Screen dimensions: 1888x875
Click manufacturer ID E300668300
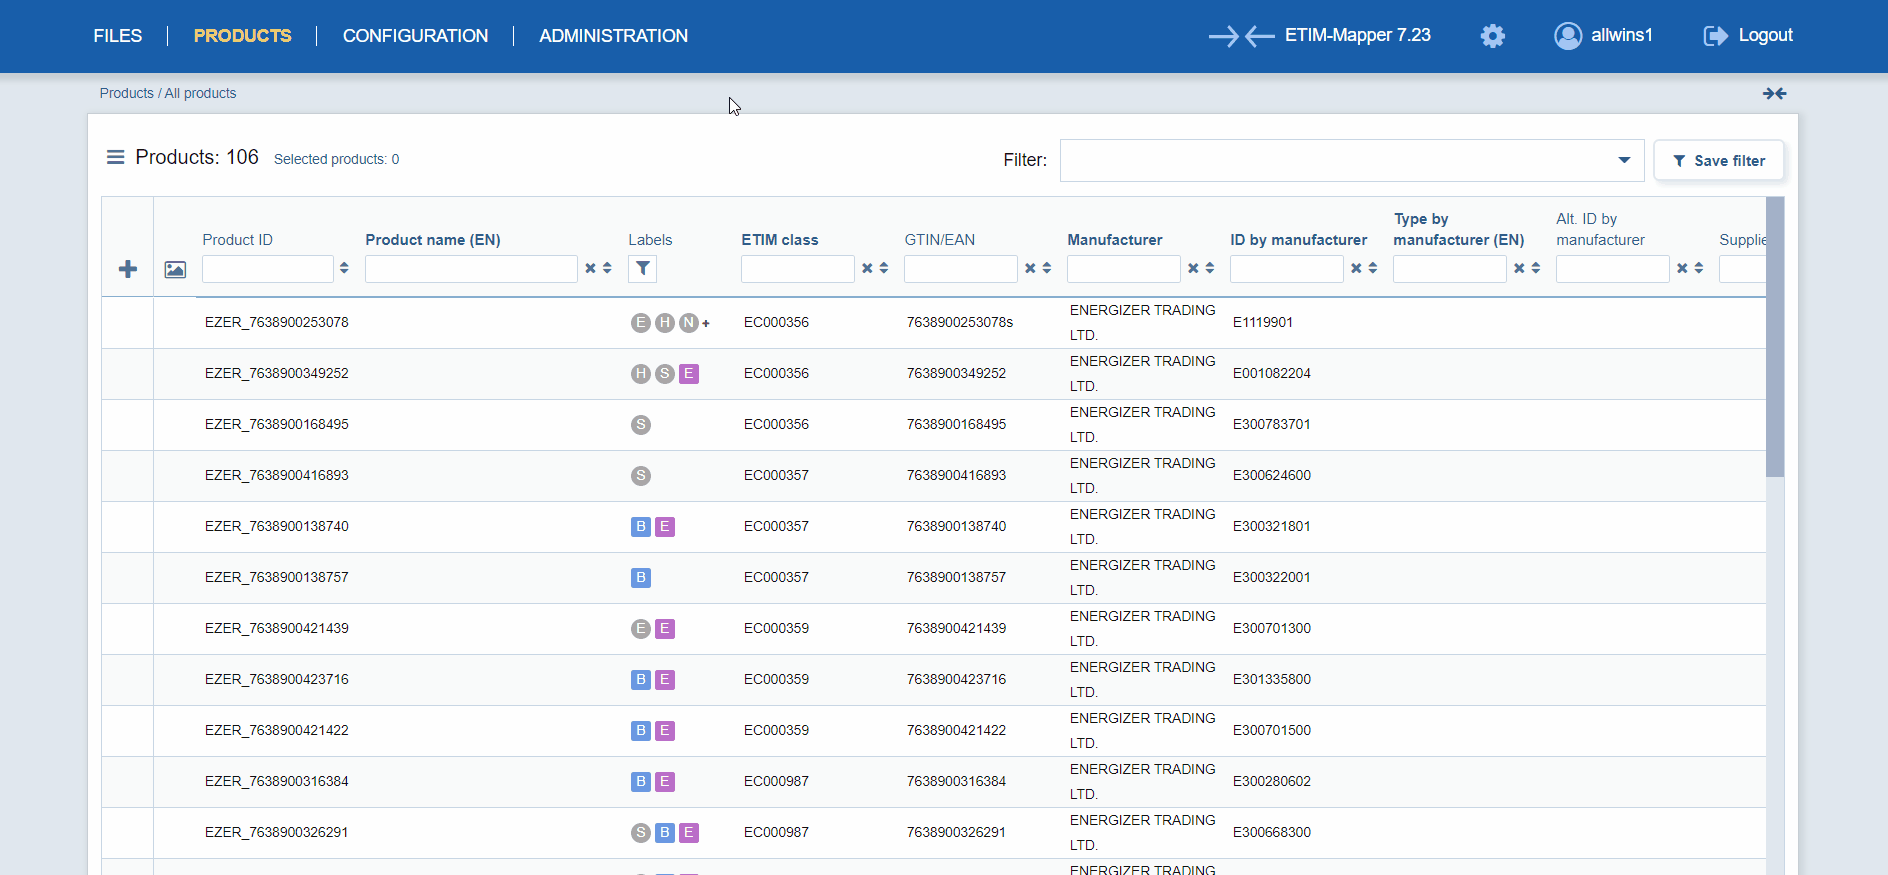(1272, 832)
